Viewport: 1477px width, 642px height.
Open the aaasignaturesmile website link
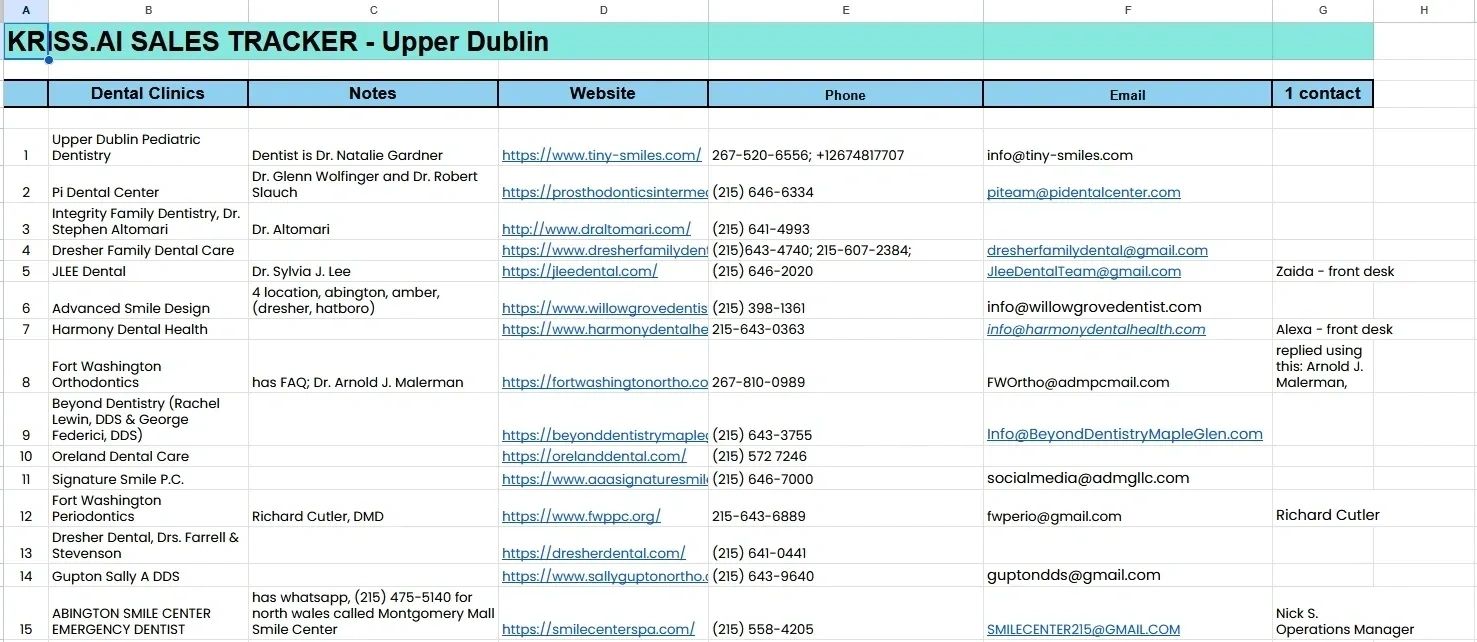pos(605,480)
